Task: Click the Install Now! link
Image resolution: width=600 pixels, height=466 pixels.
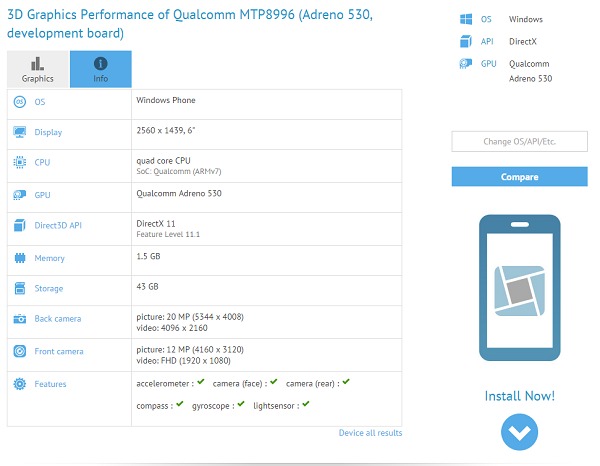Action: pos(519,396)
